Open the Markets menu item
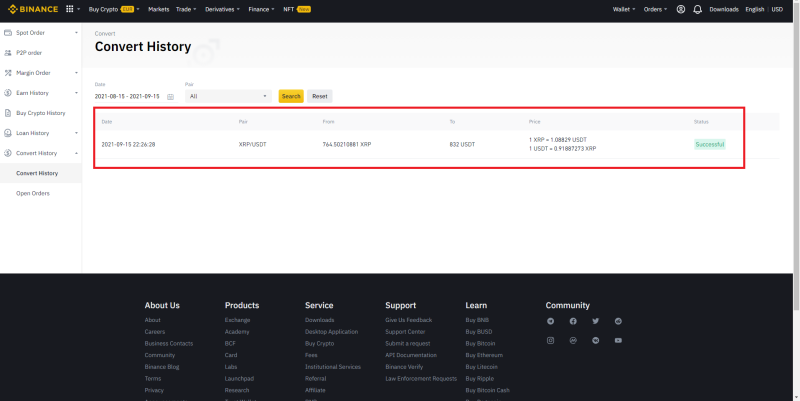This screenshot has width=800, height=401. 159,9
